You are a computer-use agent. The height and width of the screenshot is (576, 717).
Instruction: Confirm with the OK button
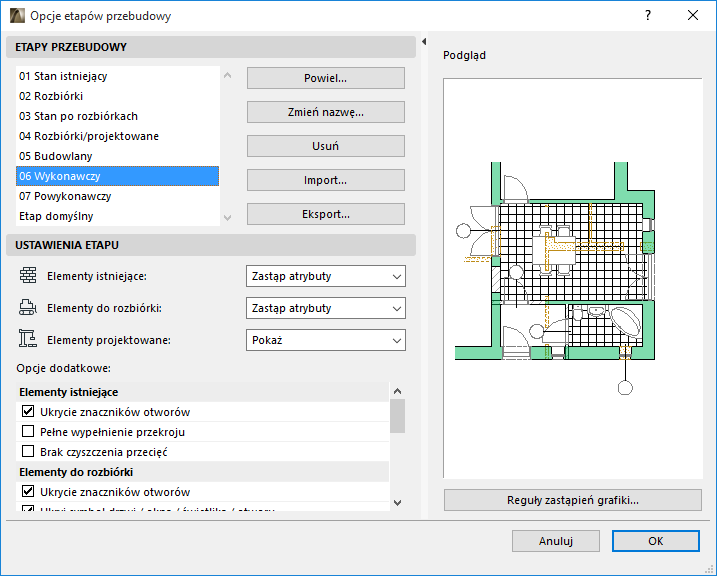[656, 541]
